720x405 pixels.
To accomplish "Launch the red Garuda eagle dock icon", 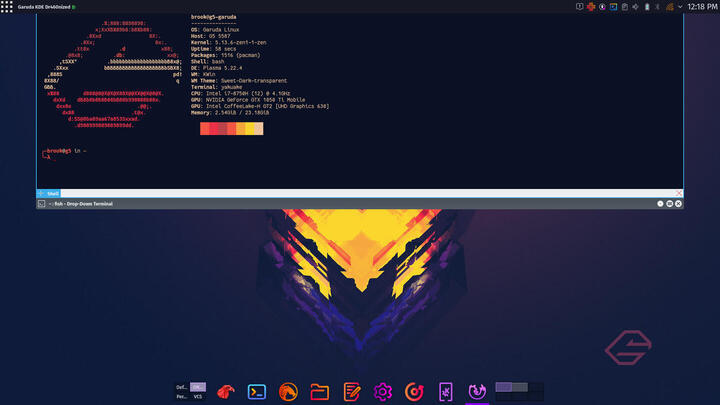I will [225, 392].
